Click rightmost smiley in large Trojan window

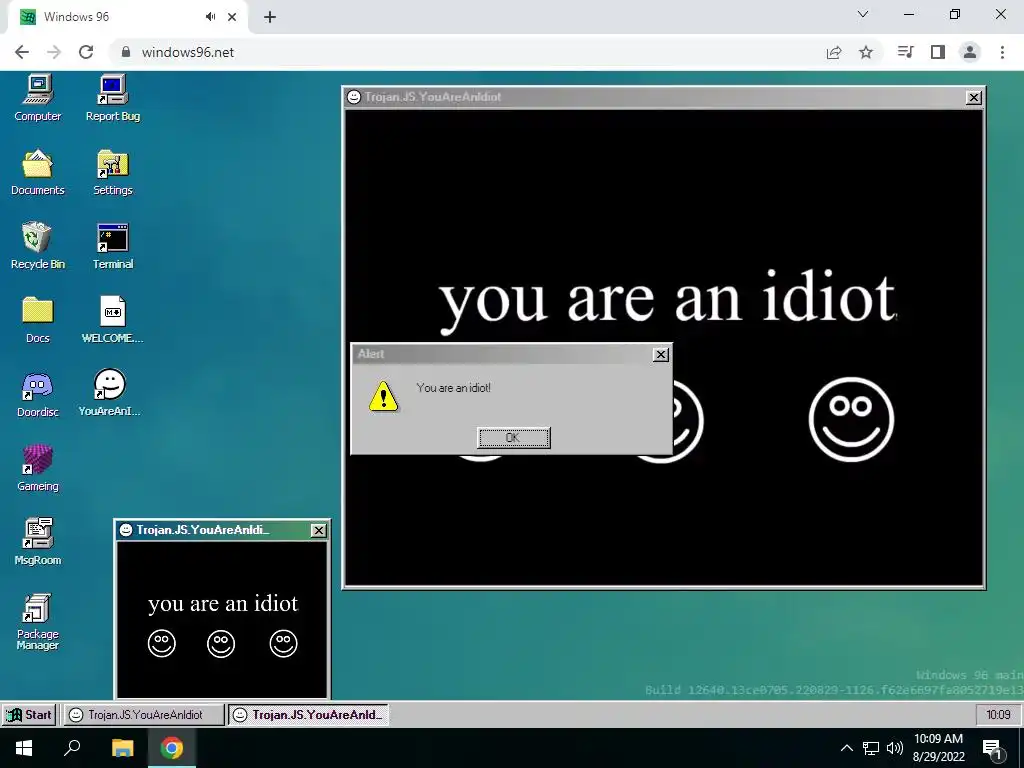click(851, 419)
